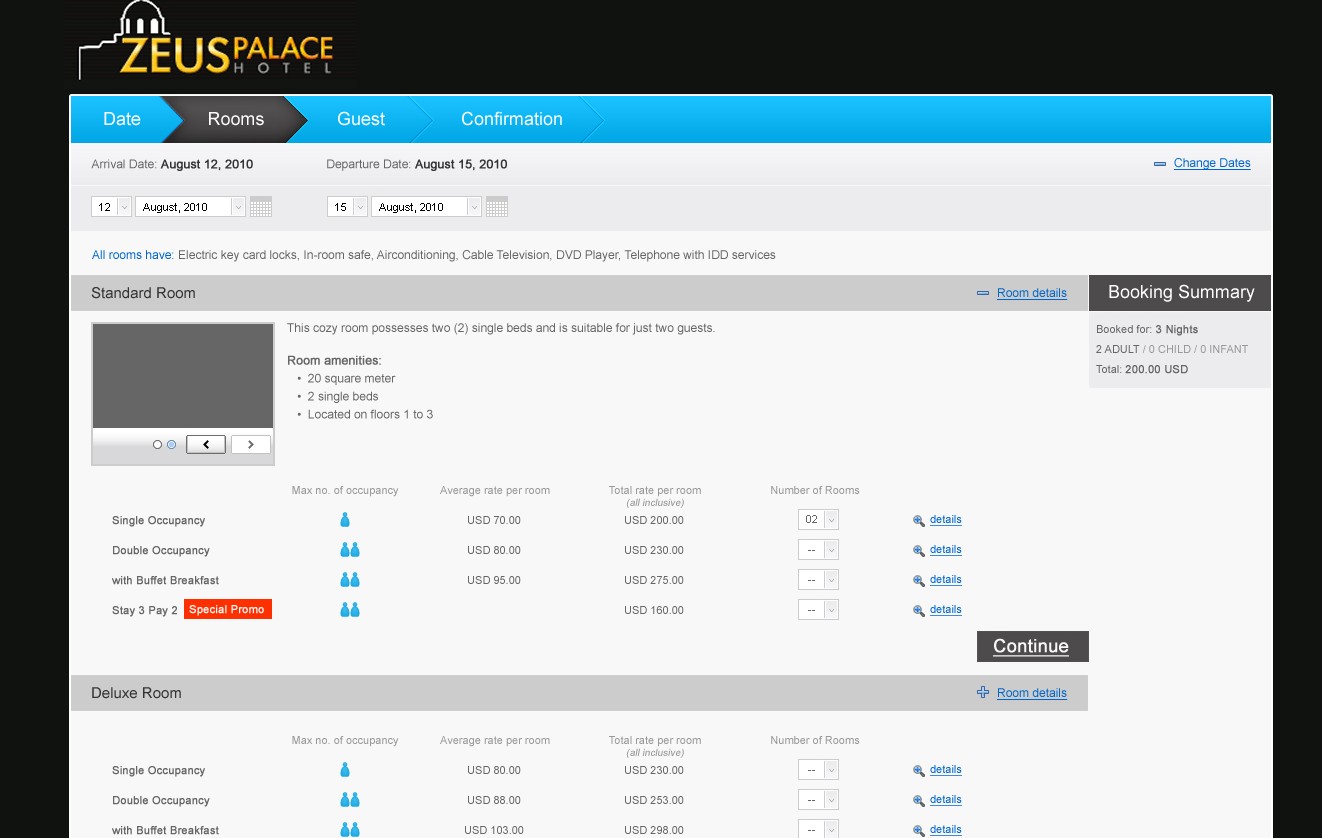Click the Change Dates link
The width and height of the screenshot is (1322, 838).
1212,164
